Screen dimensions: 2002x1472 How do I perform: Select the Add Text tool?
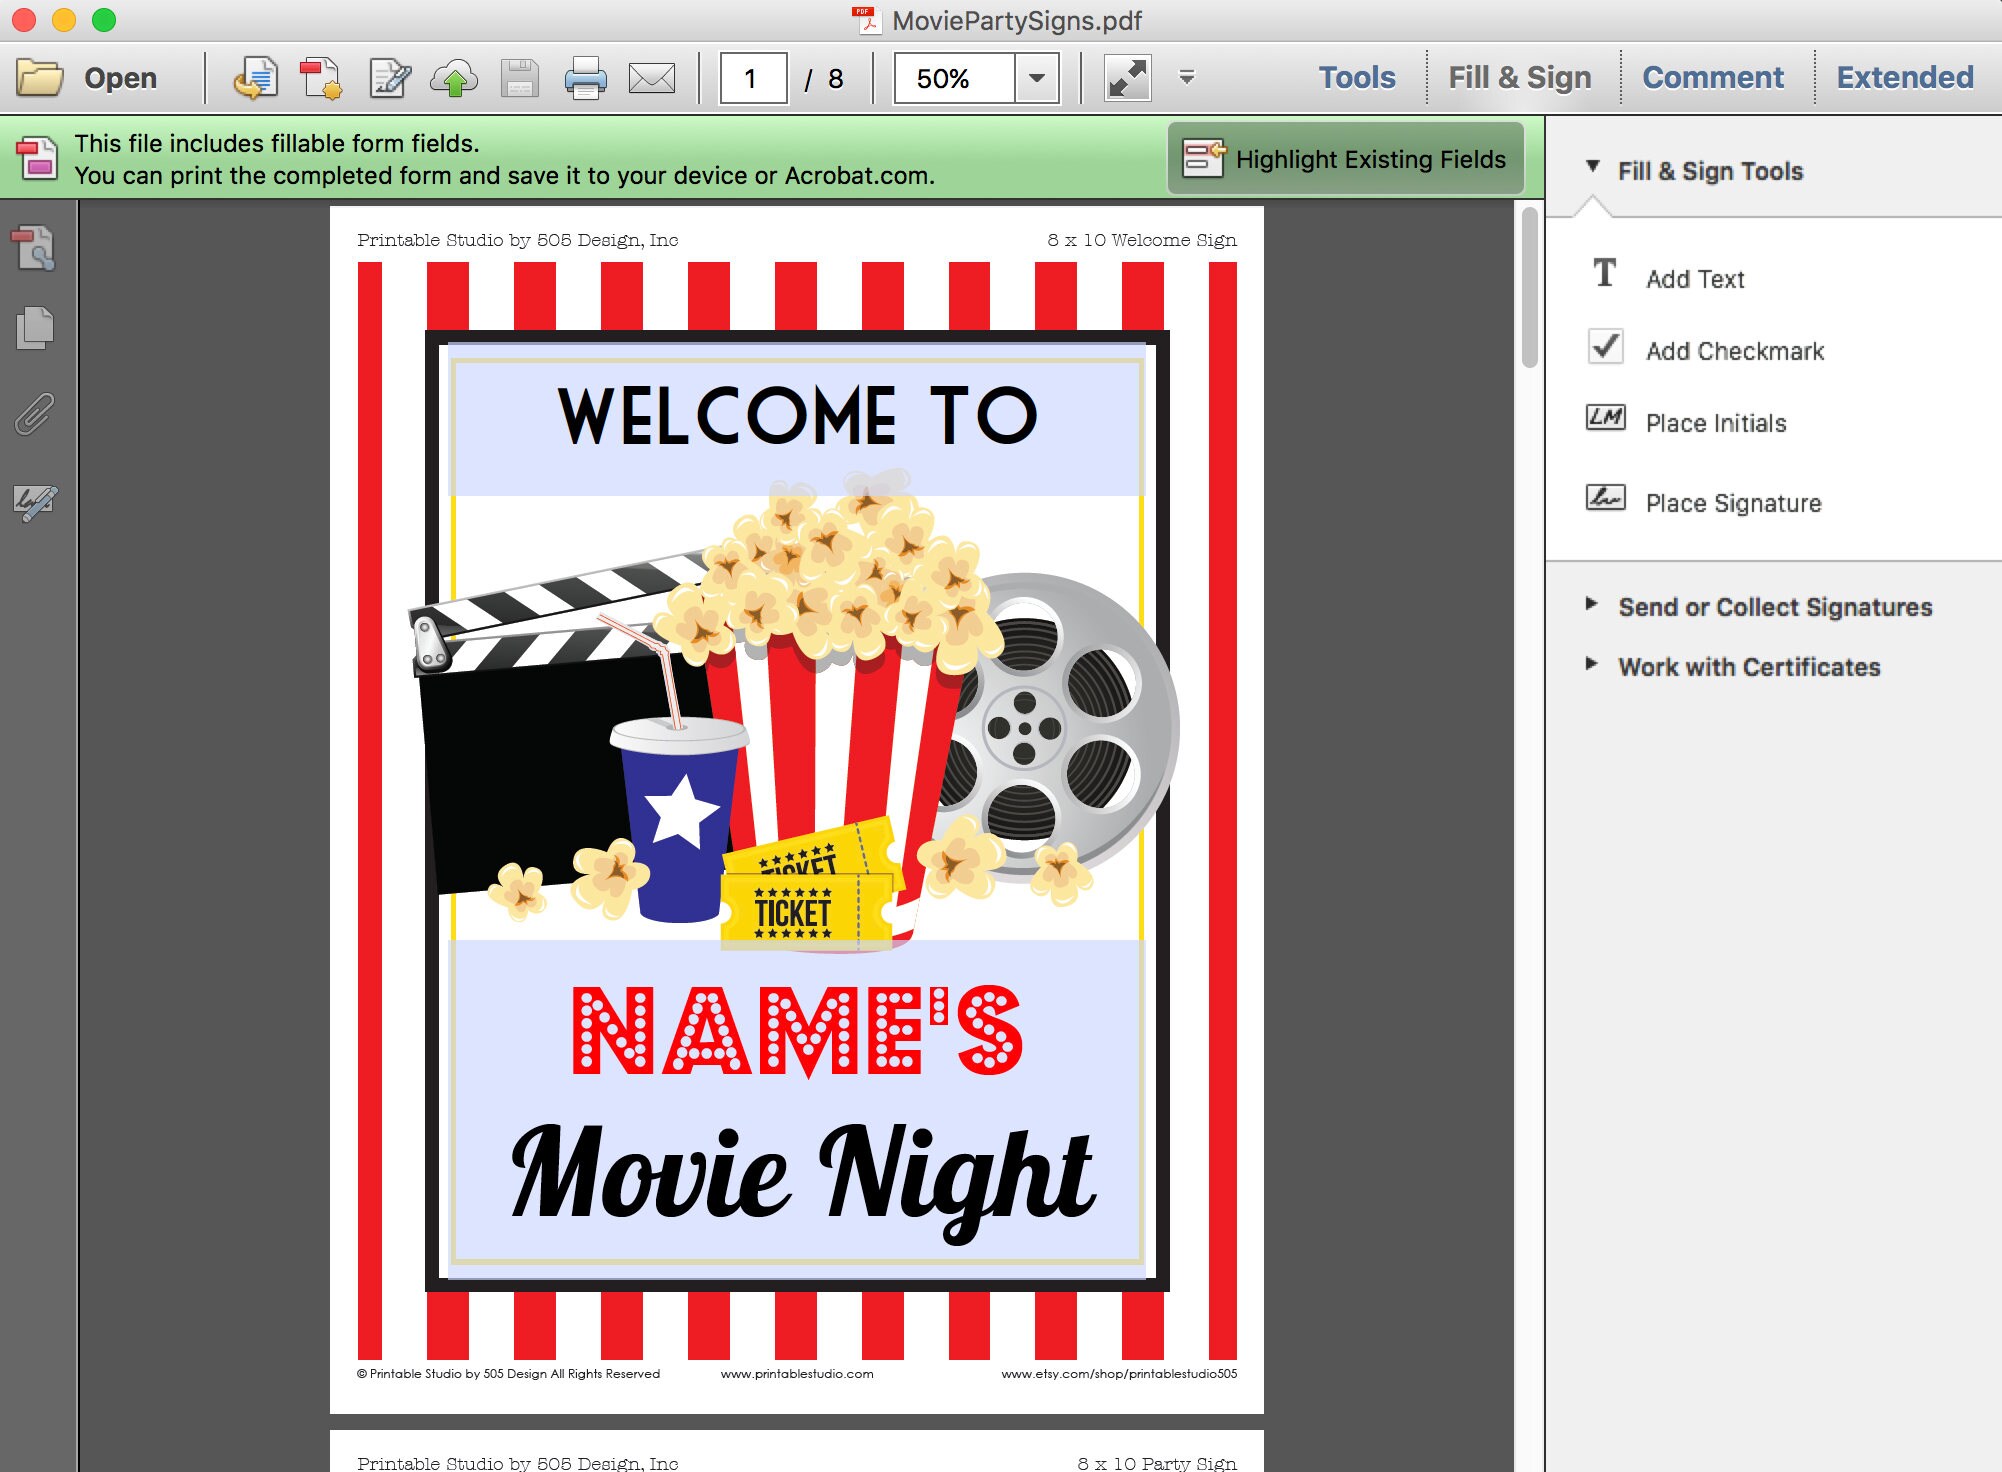click(x=1694, y=279)
